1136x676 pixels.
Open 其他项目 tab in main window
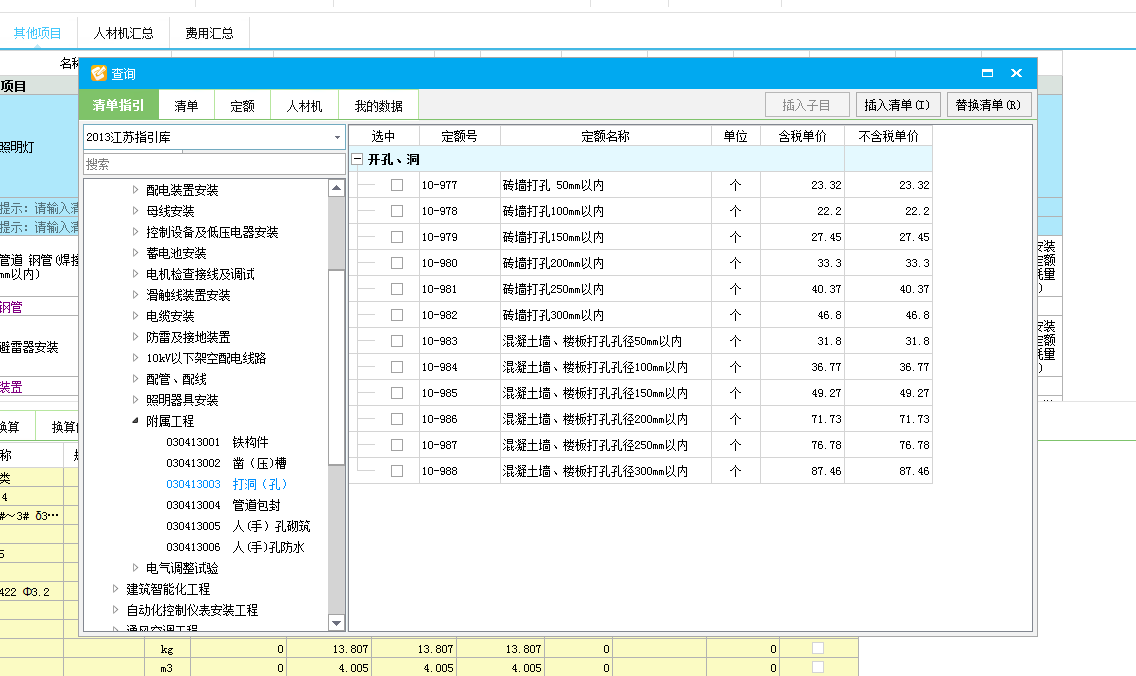pos(38,33)
